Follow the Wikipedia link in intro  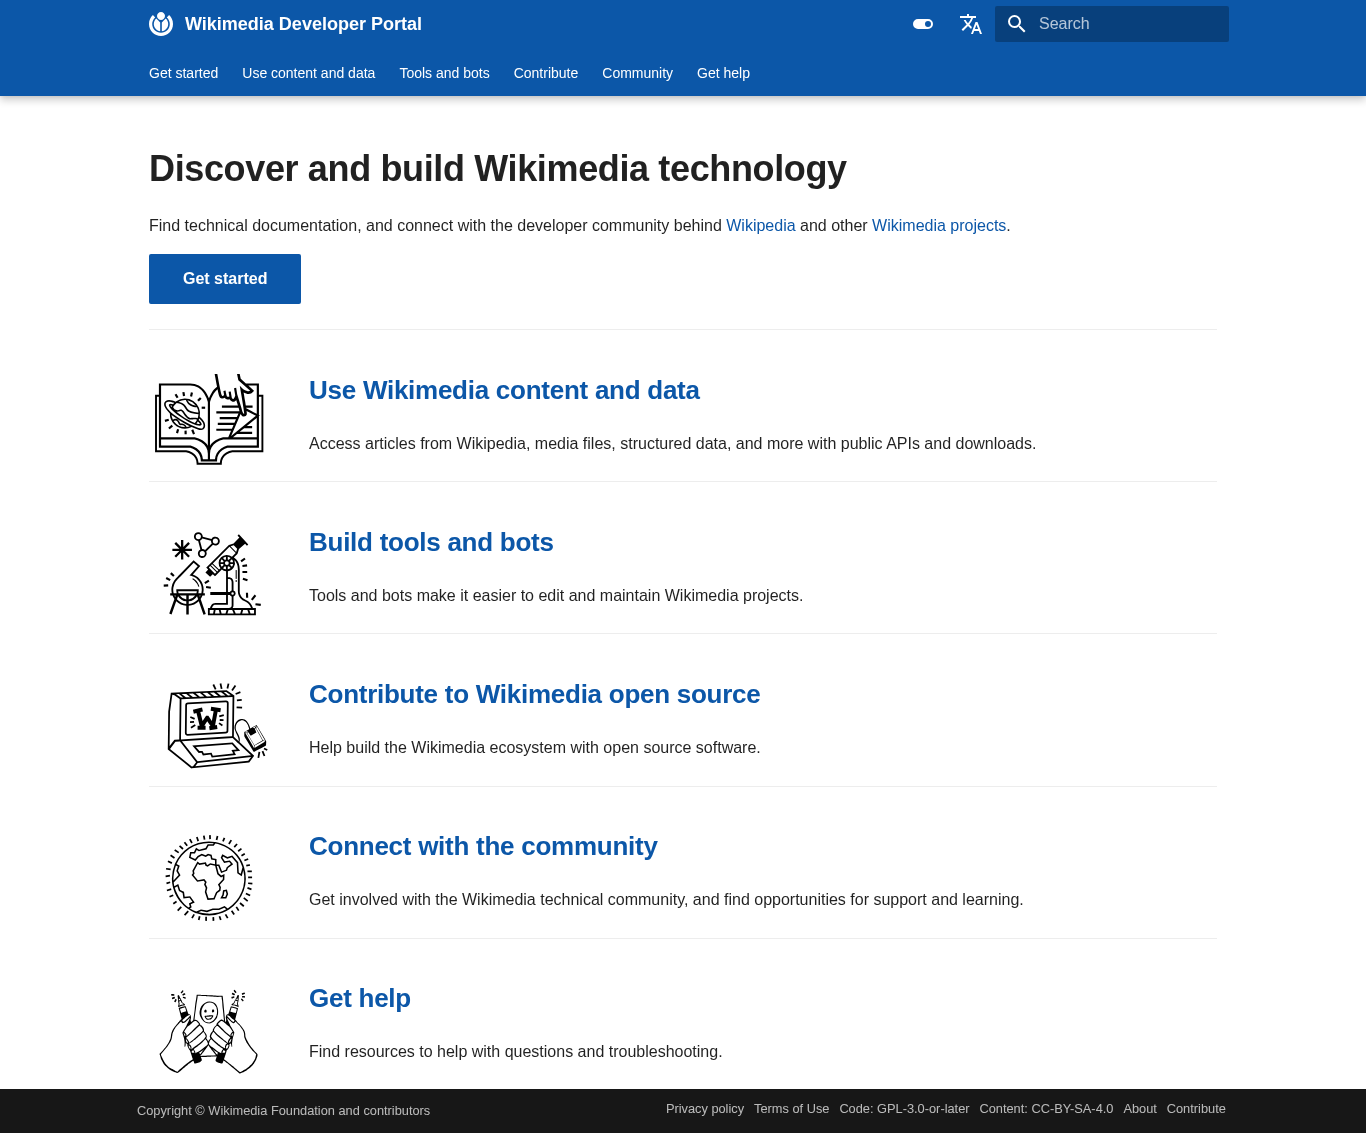[760, 226]
